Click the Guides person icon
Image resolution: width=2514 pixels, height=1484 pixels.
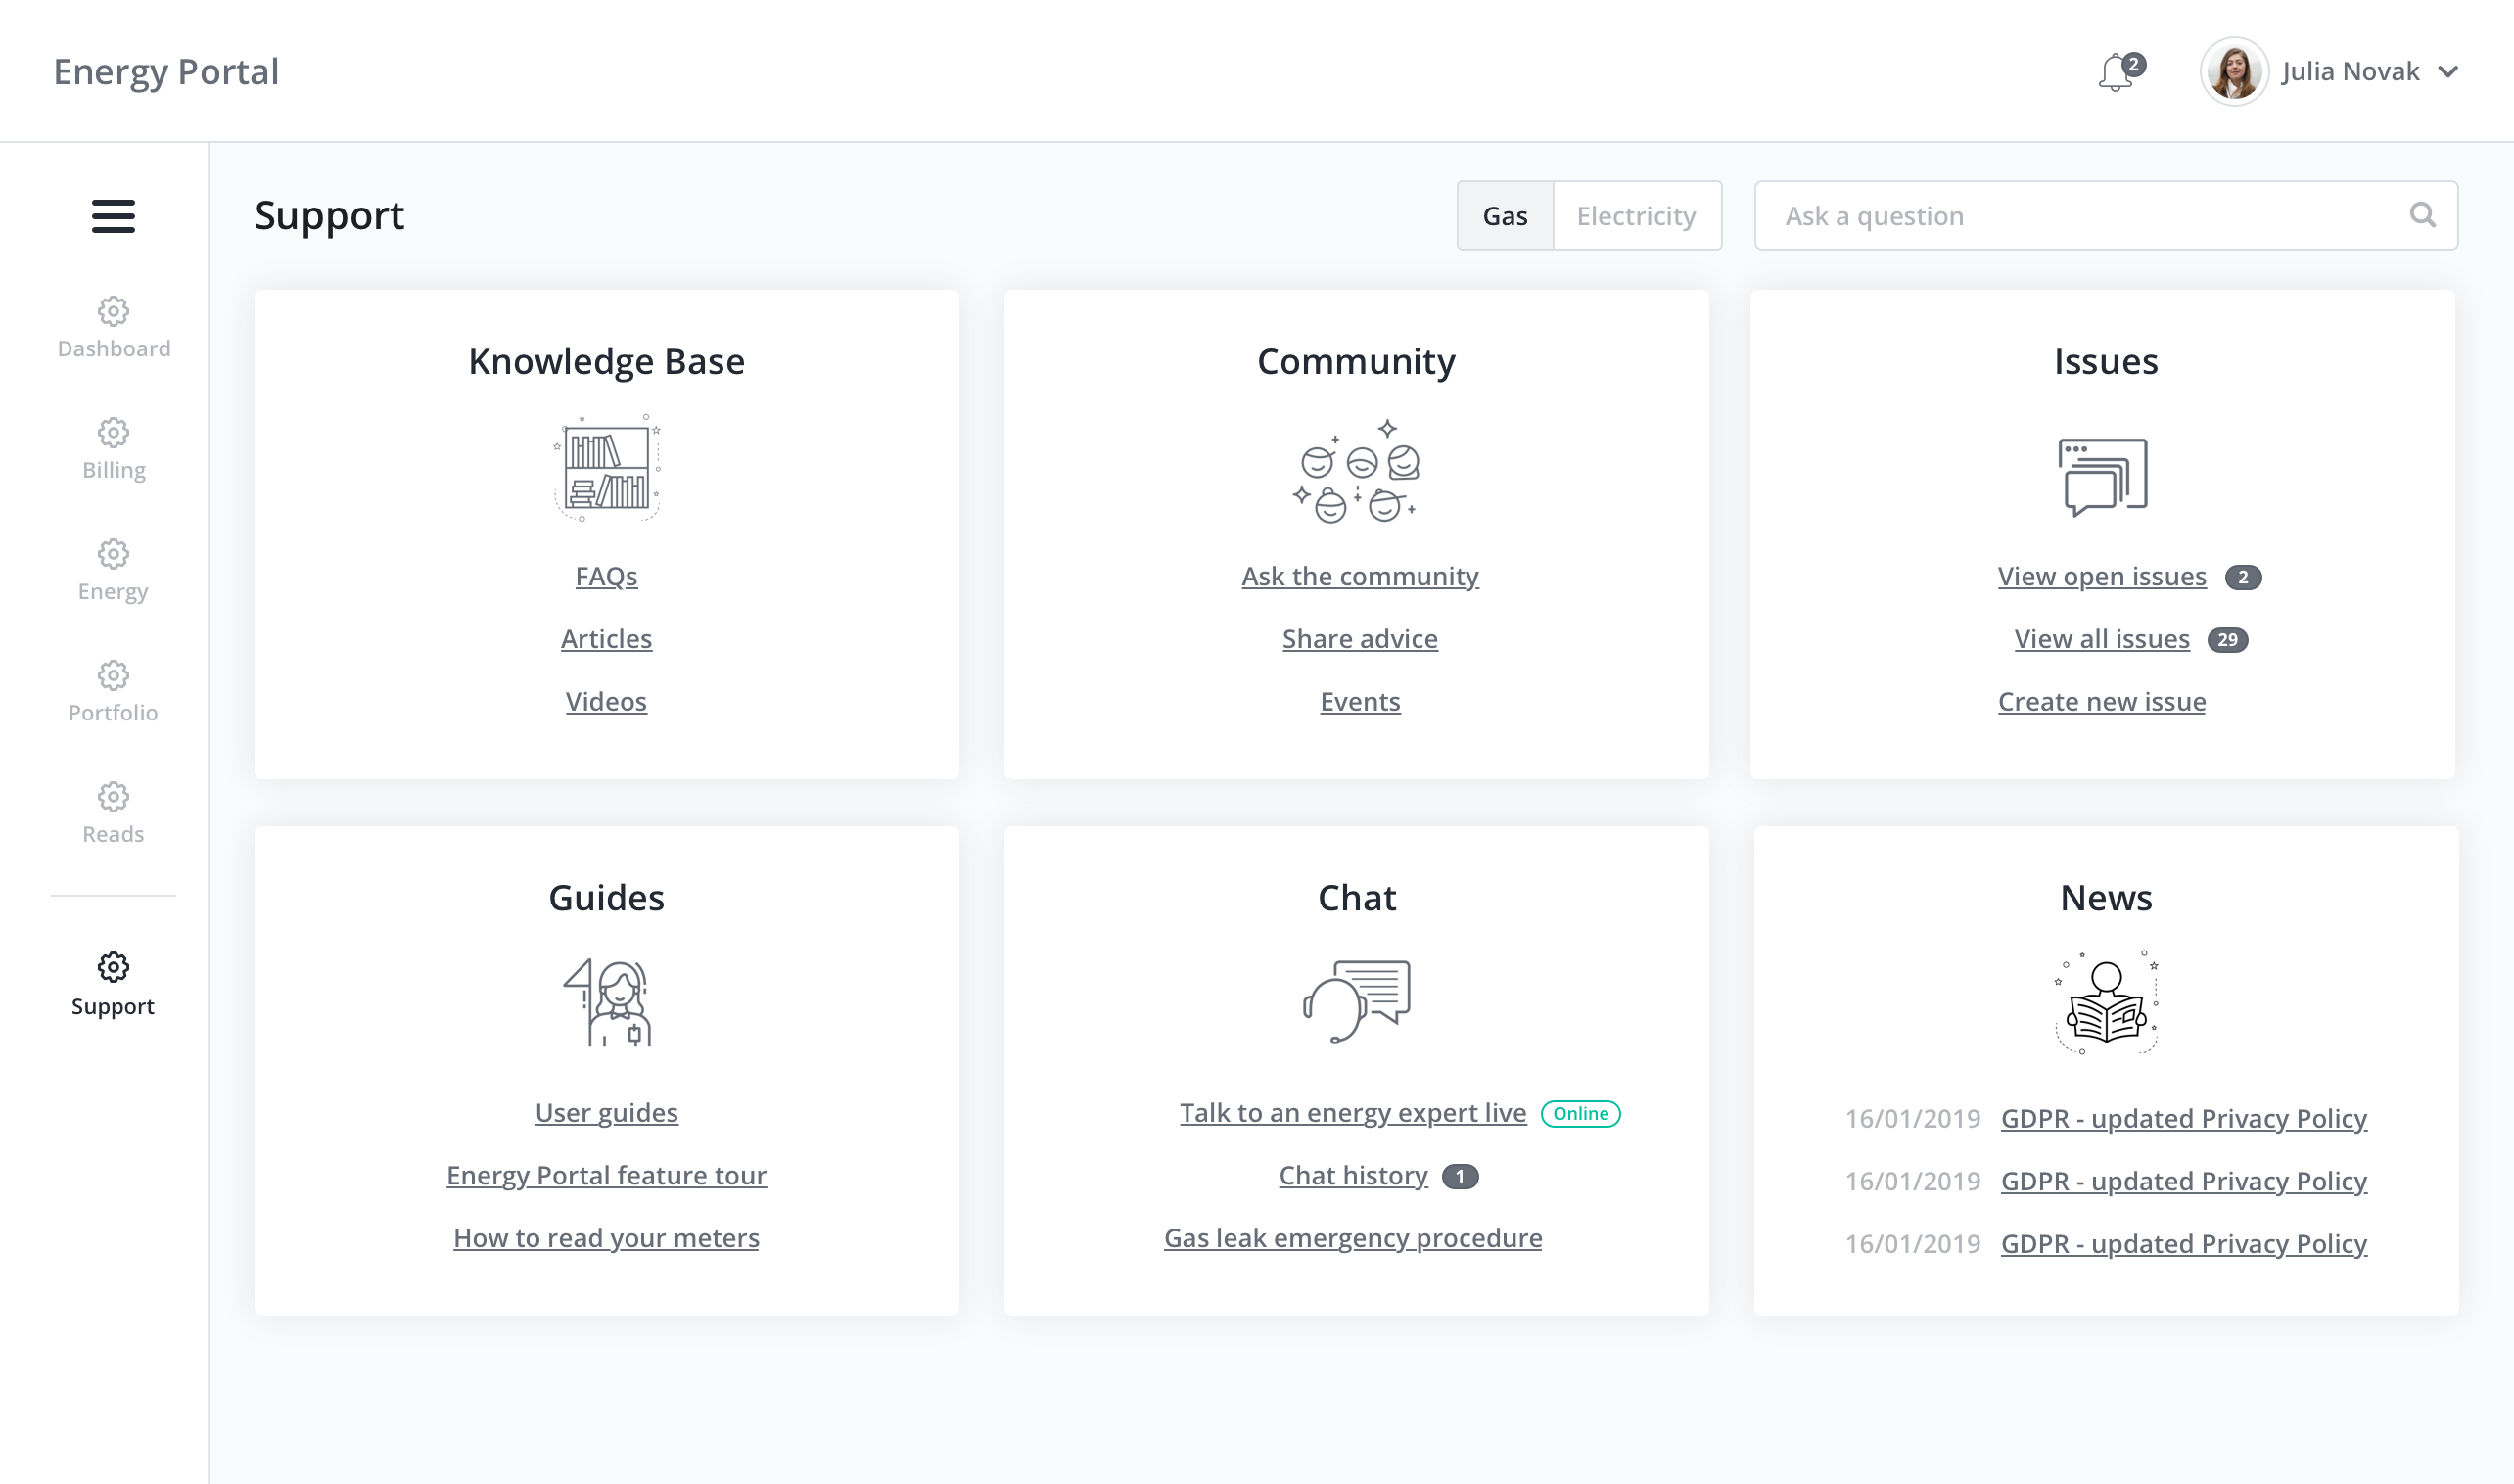607,1002
